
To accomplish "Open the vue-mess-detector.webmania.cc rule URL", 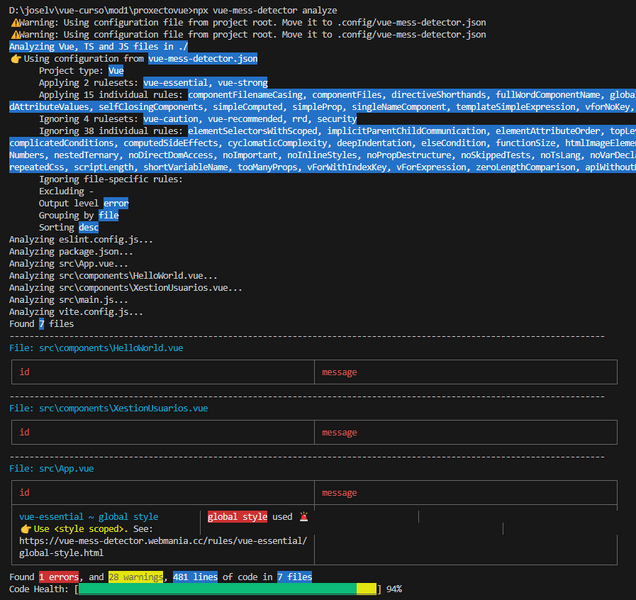I will pos(163,547).
